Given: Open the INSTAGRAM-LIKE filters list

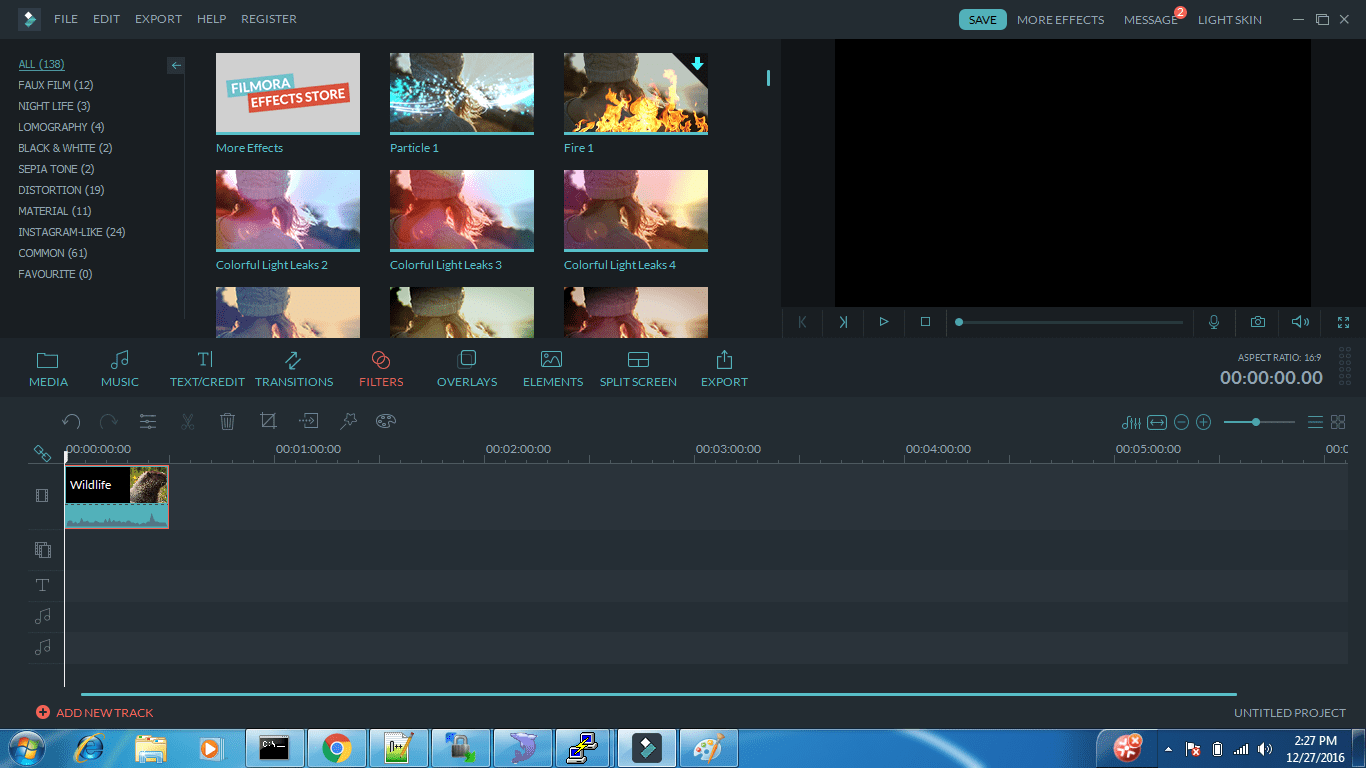Looking at the screenshot, I should point(70,231).
